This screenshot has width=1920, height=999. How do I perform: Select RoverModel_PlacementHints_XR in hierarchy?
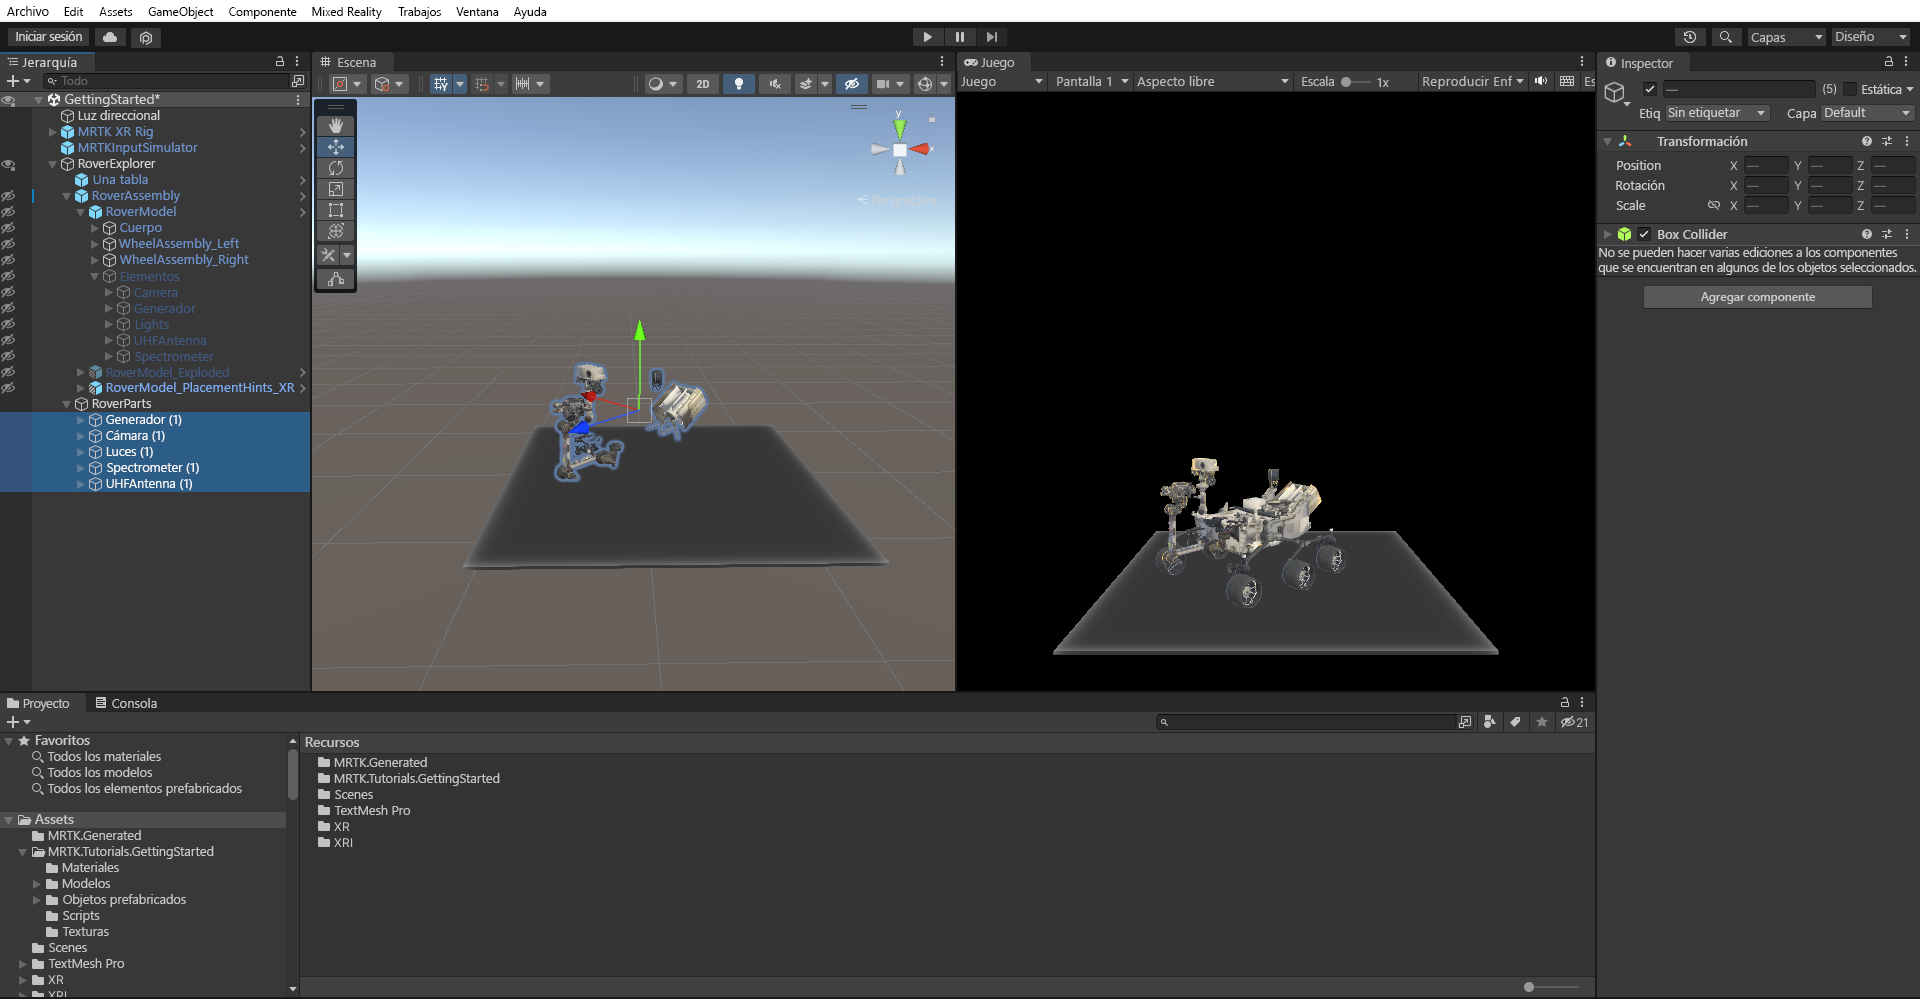coord(200,388)
